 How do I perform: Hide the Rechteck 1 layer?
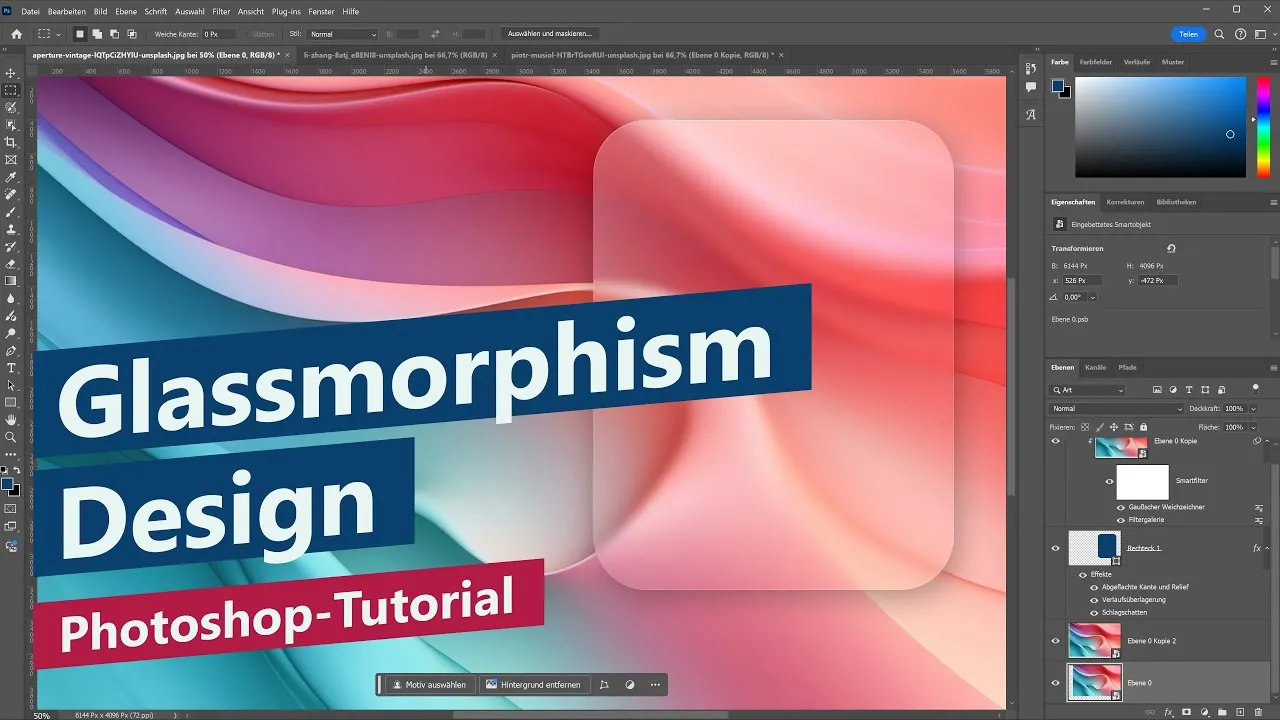point(1055,548)
